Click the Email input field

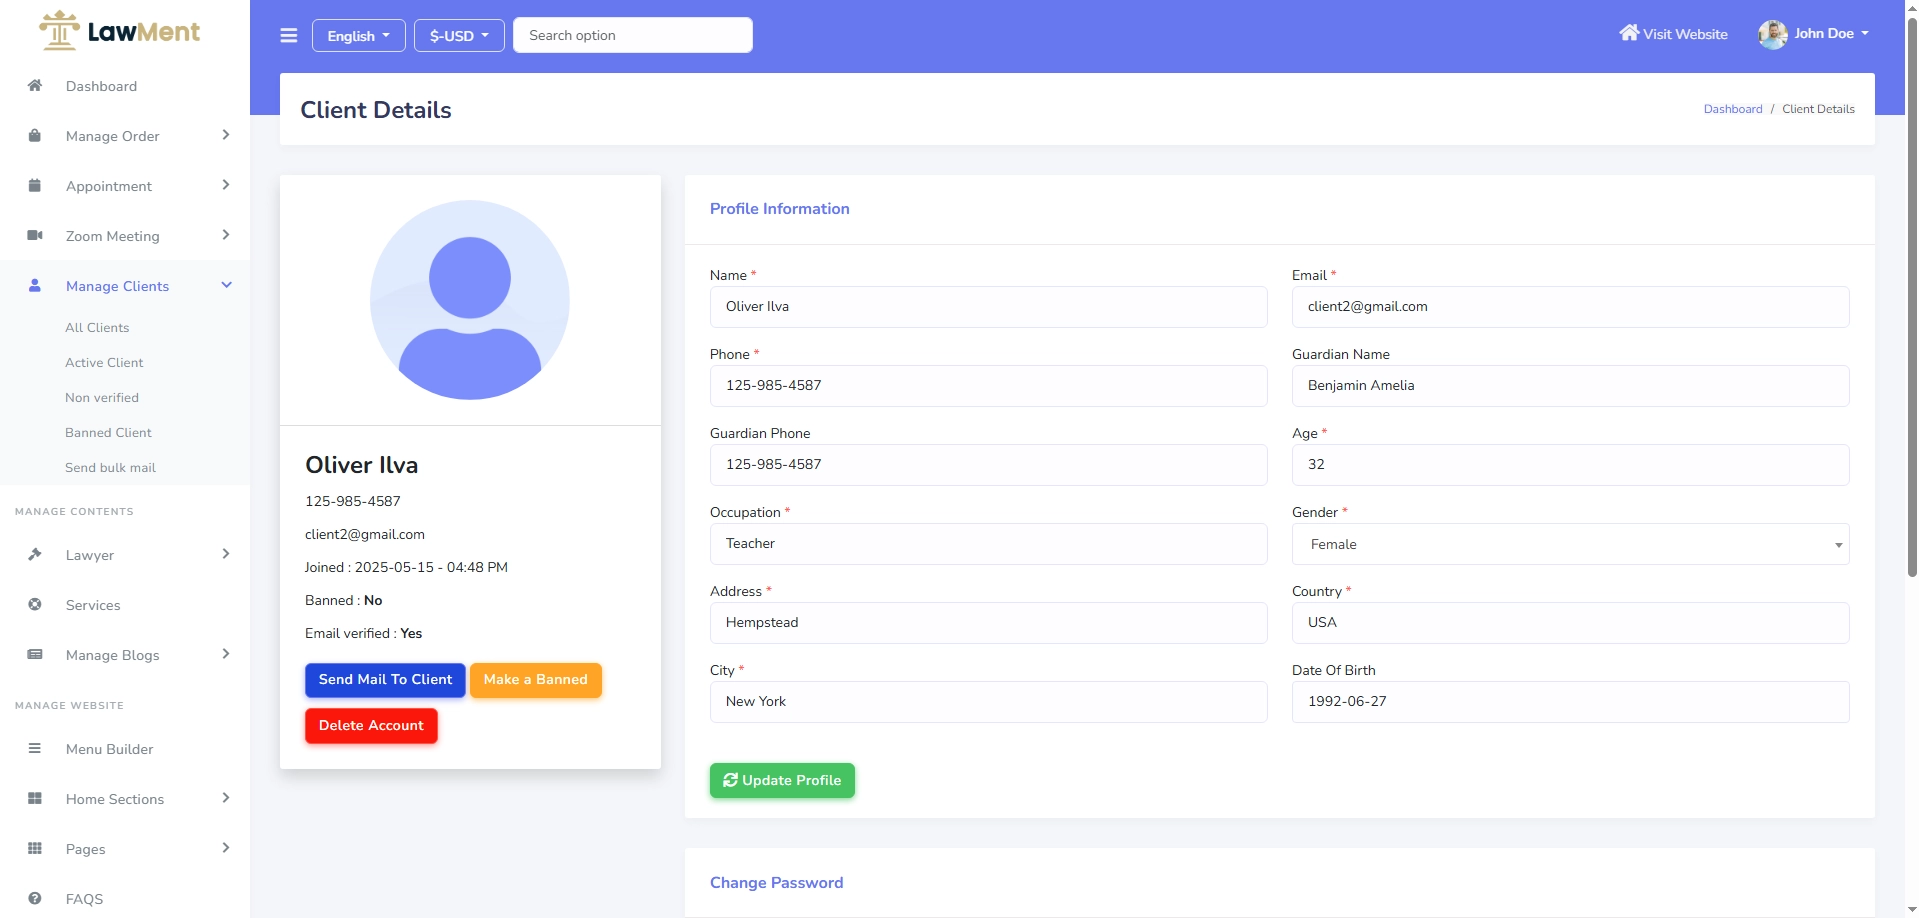1570,307
